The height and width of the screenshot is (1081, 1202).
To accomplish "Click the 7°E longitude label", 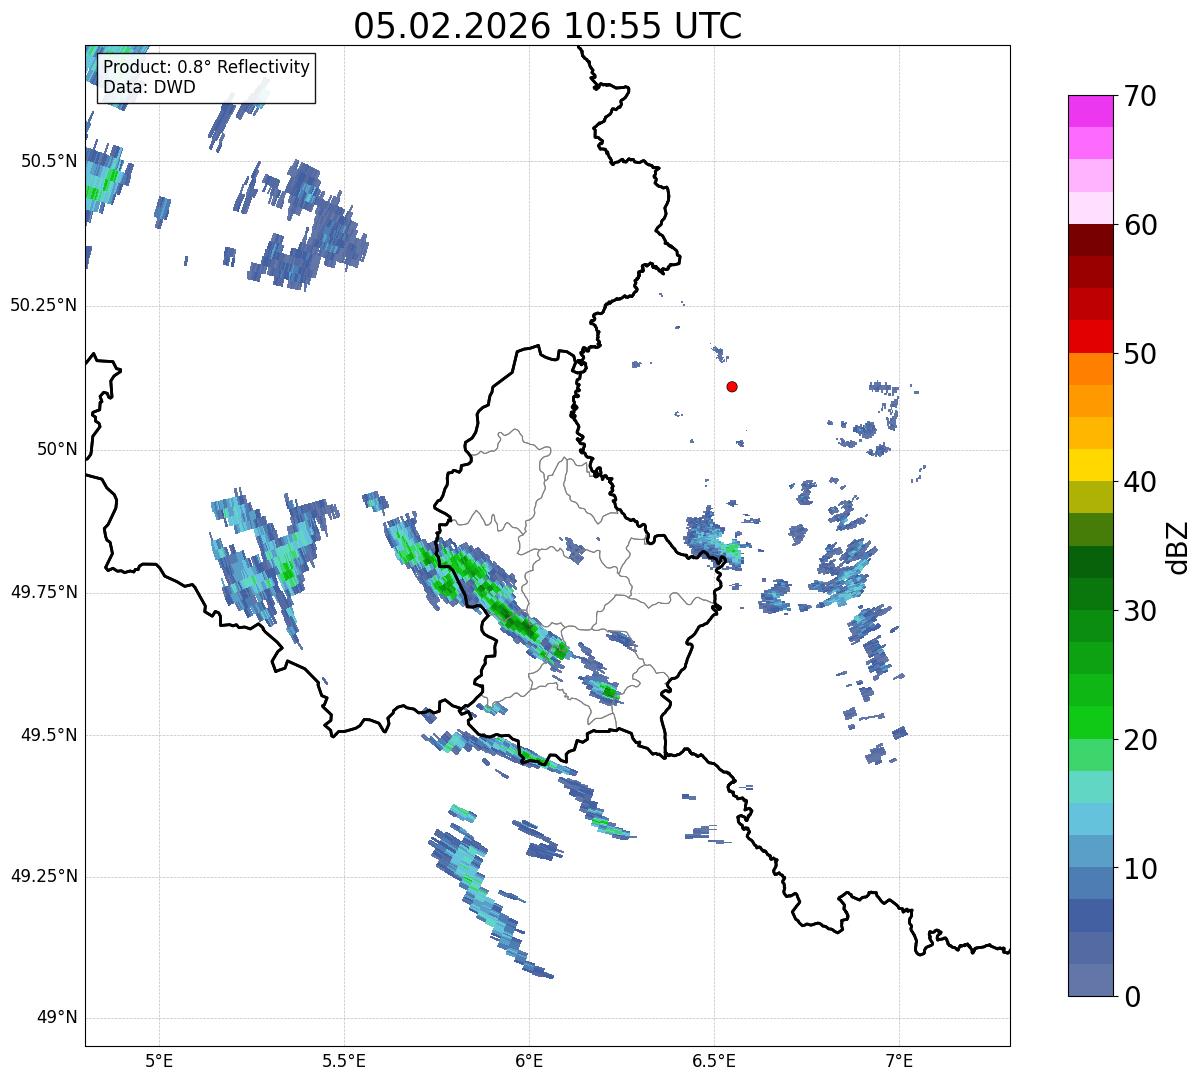I will point(899,1061).
